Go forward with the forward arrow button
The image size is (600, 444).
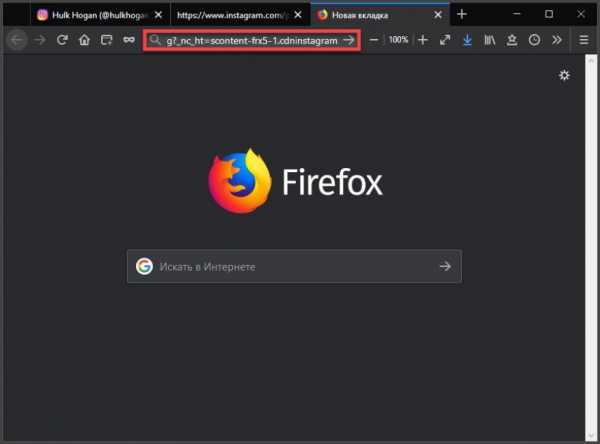pyautogui.click(x=40, y=40)
